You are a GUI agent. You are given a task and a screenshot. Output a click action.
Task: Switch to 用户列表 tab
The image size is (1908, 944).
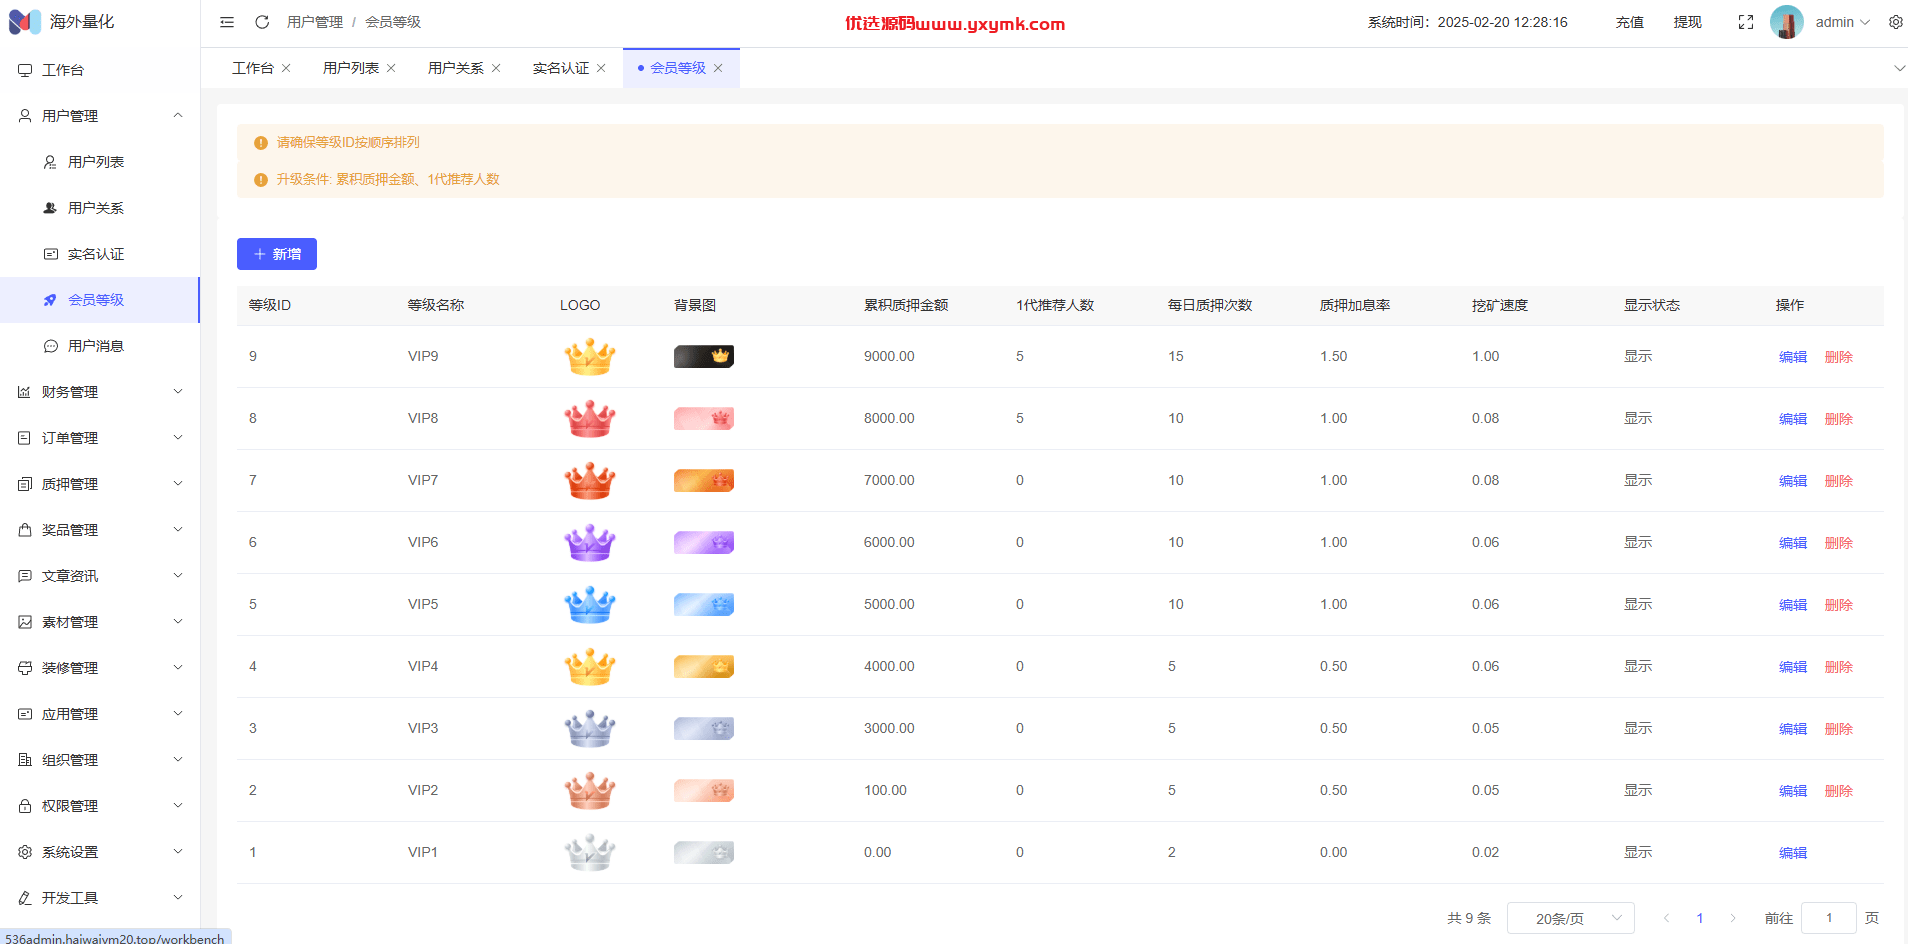pyautogui.click(x=351, y=68)
